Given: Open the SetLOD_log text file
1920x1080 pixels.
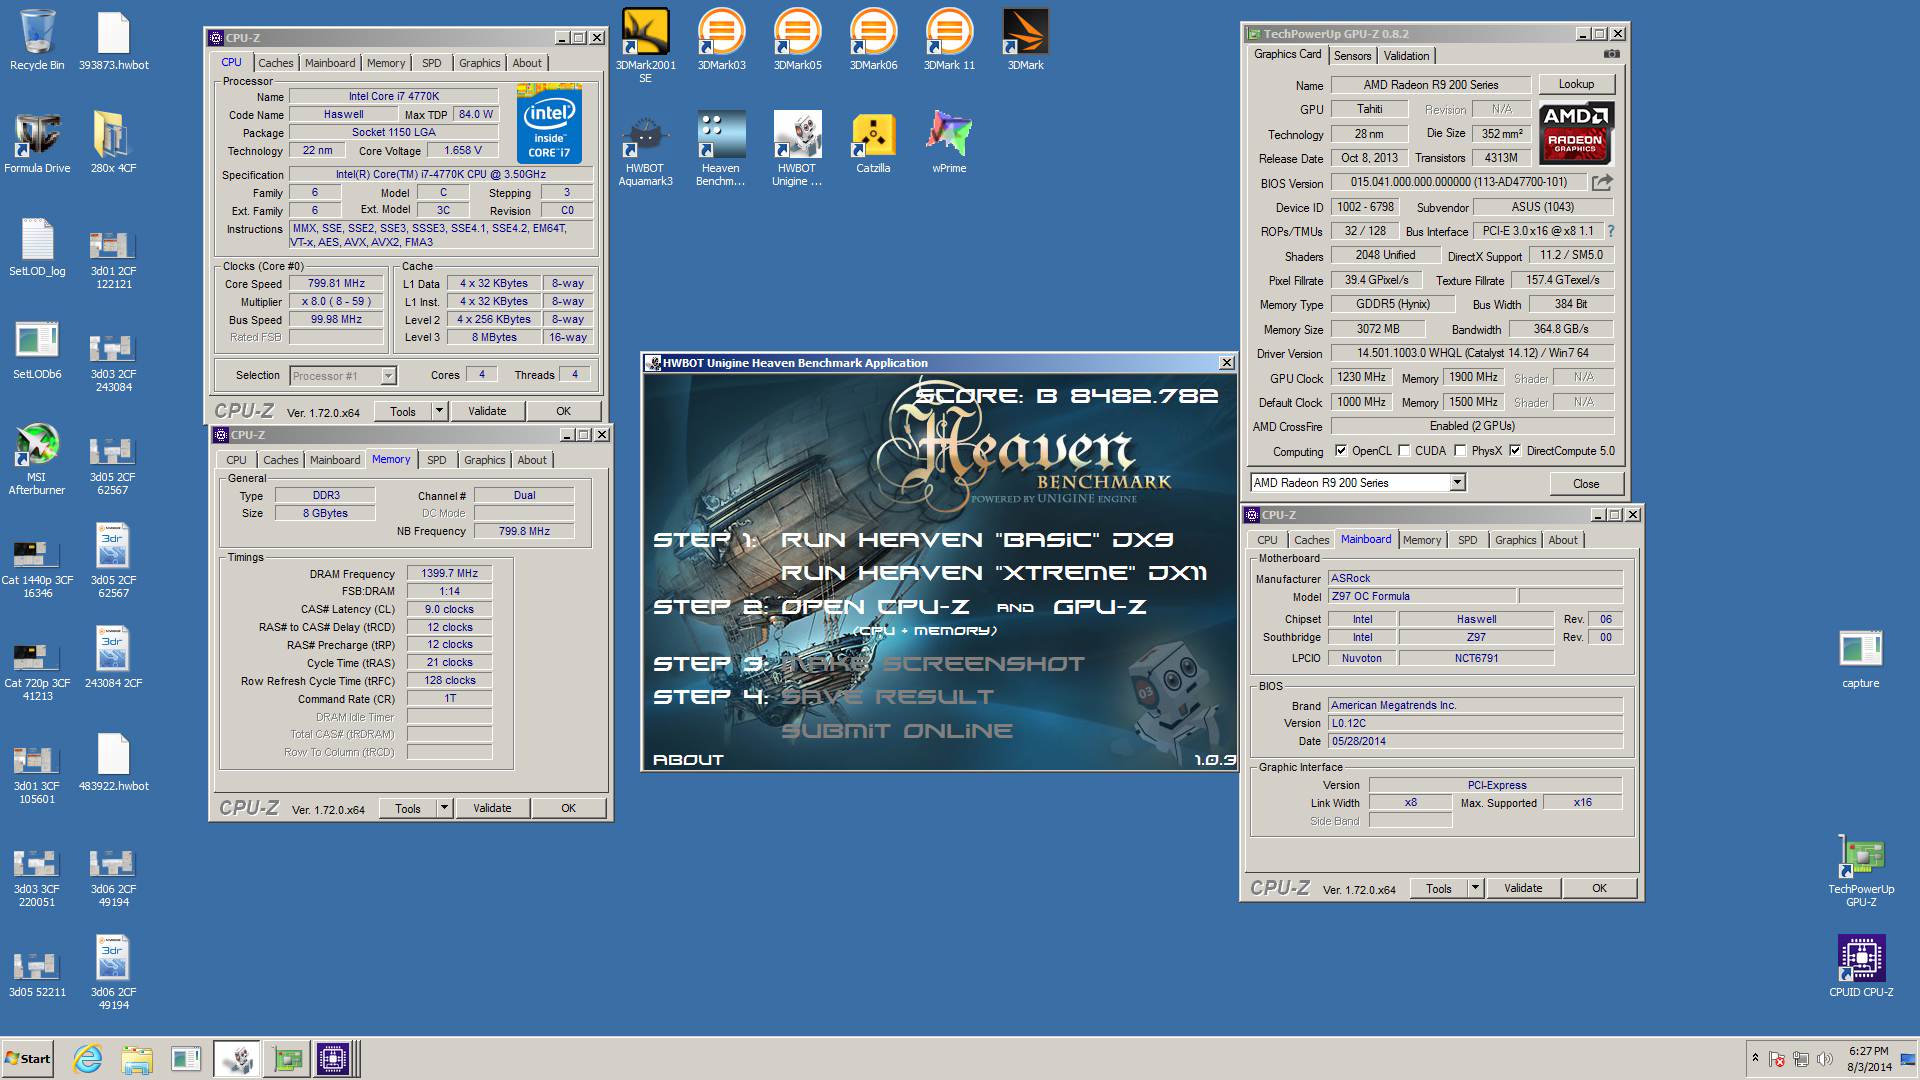Looking at the screenshot, I should tap(37, 246).
